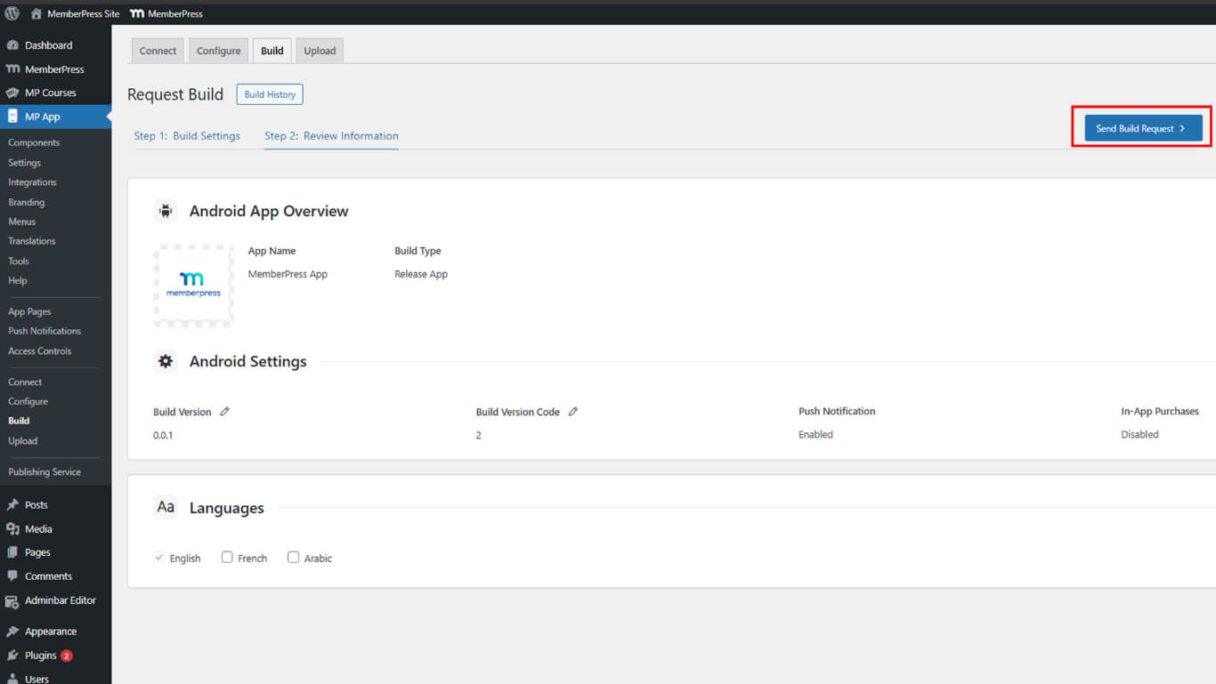Screen dimensions: 1216x684
Task: Click the Send Build Request button
Action: 1141,128
